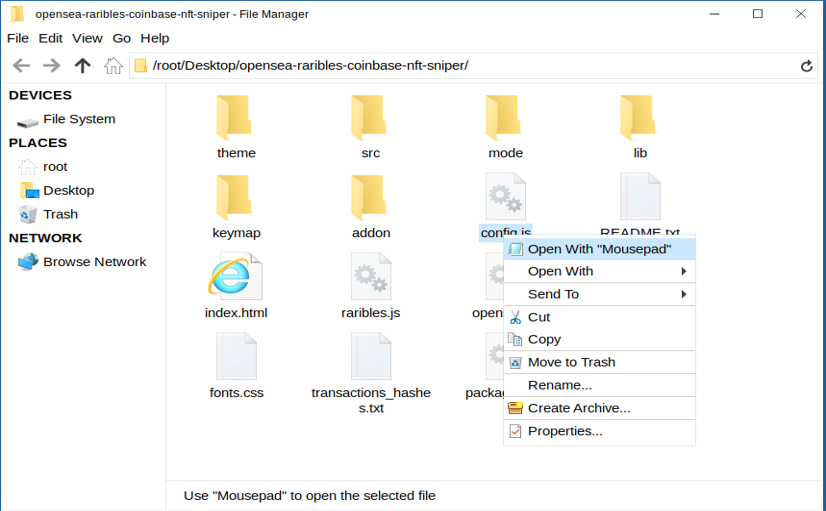
Task: Close the File Manager window
Action: [x=801, y=14]
